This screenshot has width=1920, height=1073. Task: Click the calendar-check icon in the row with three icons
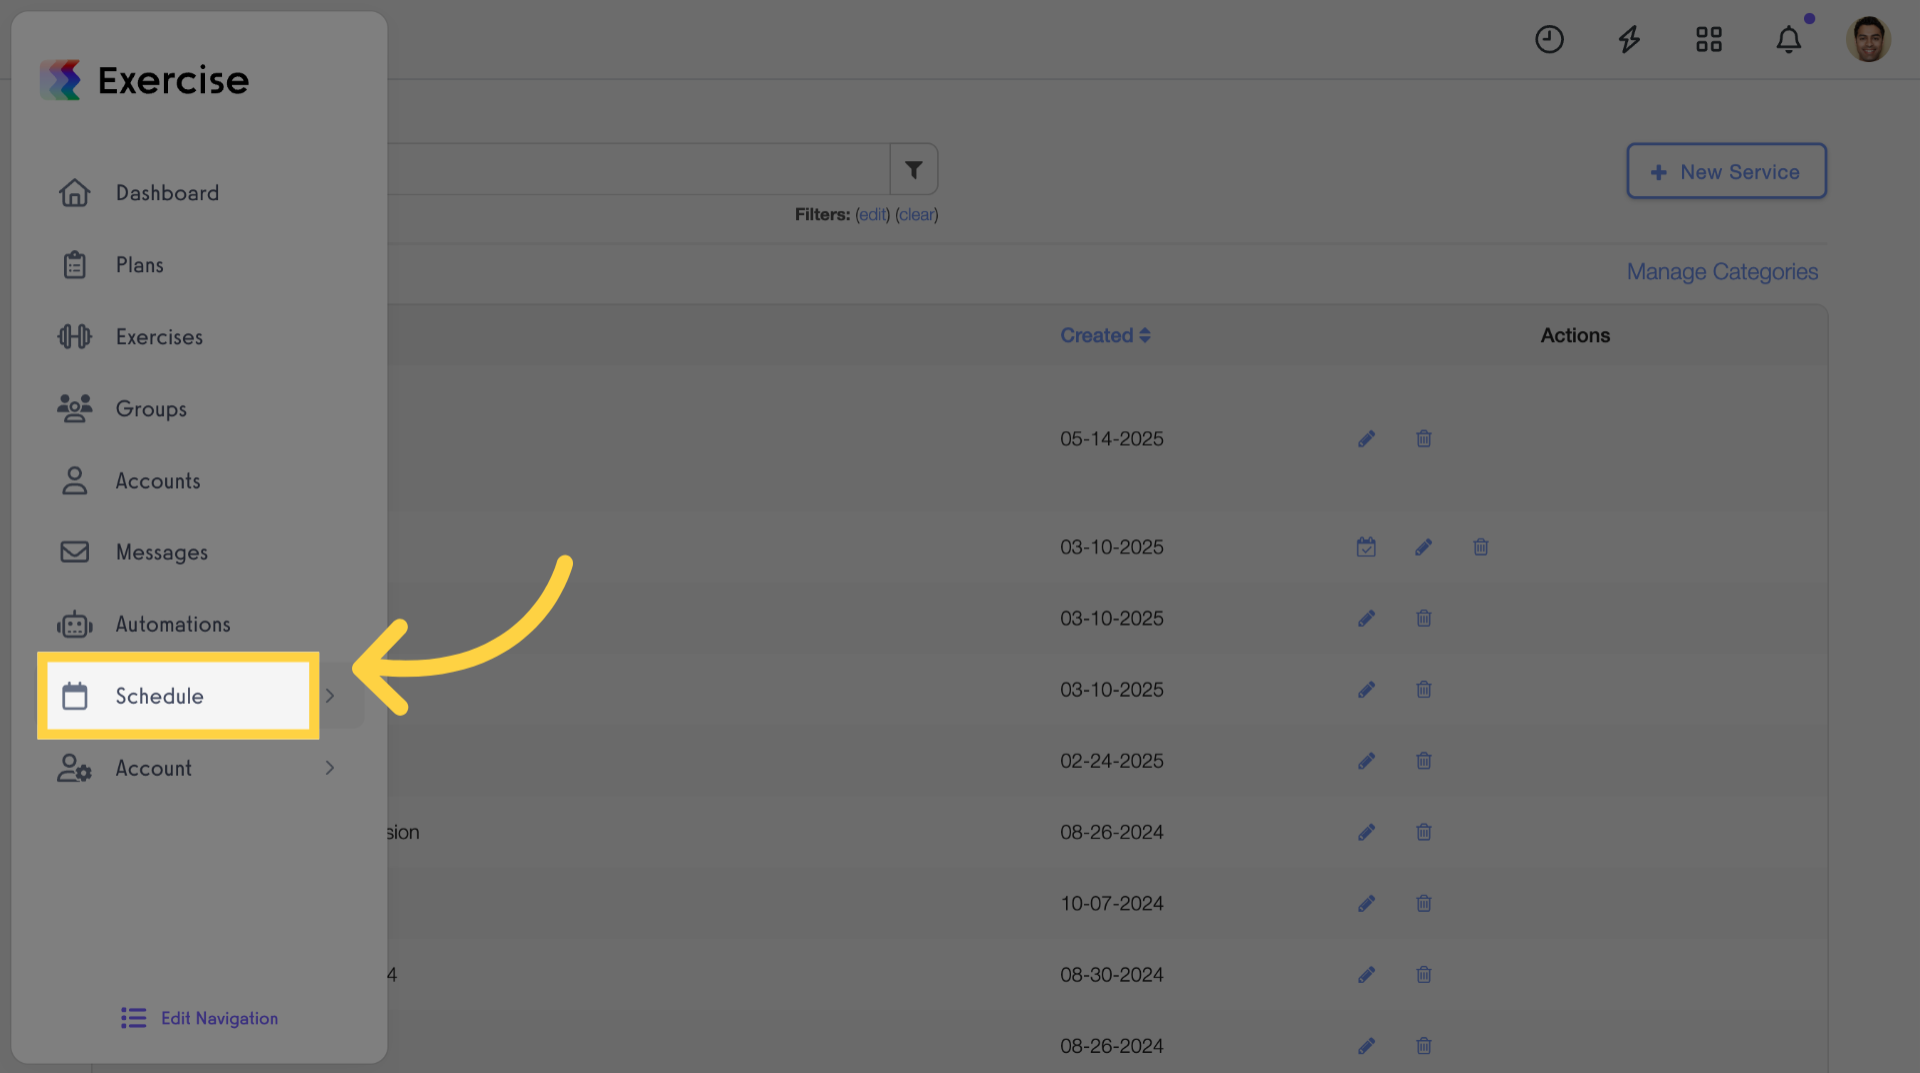(x=1366, y=547)
